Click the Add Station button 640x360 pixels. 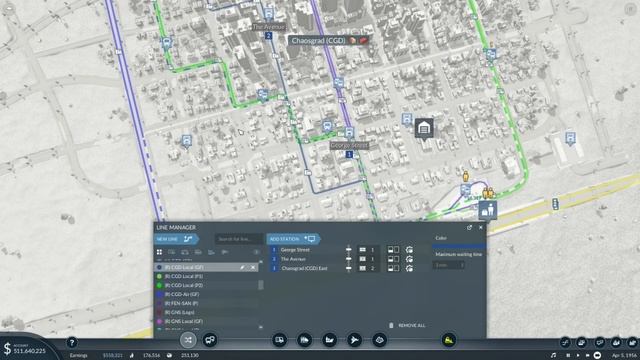point(293,239)
